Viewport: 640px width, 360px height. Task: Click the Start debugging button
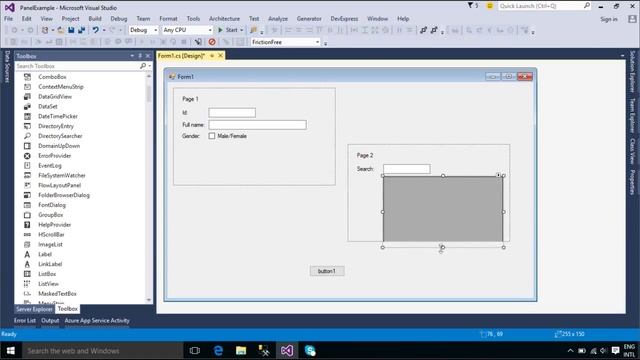pos(228,30)
